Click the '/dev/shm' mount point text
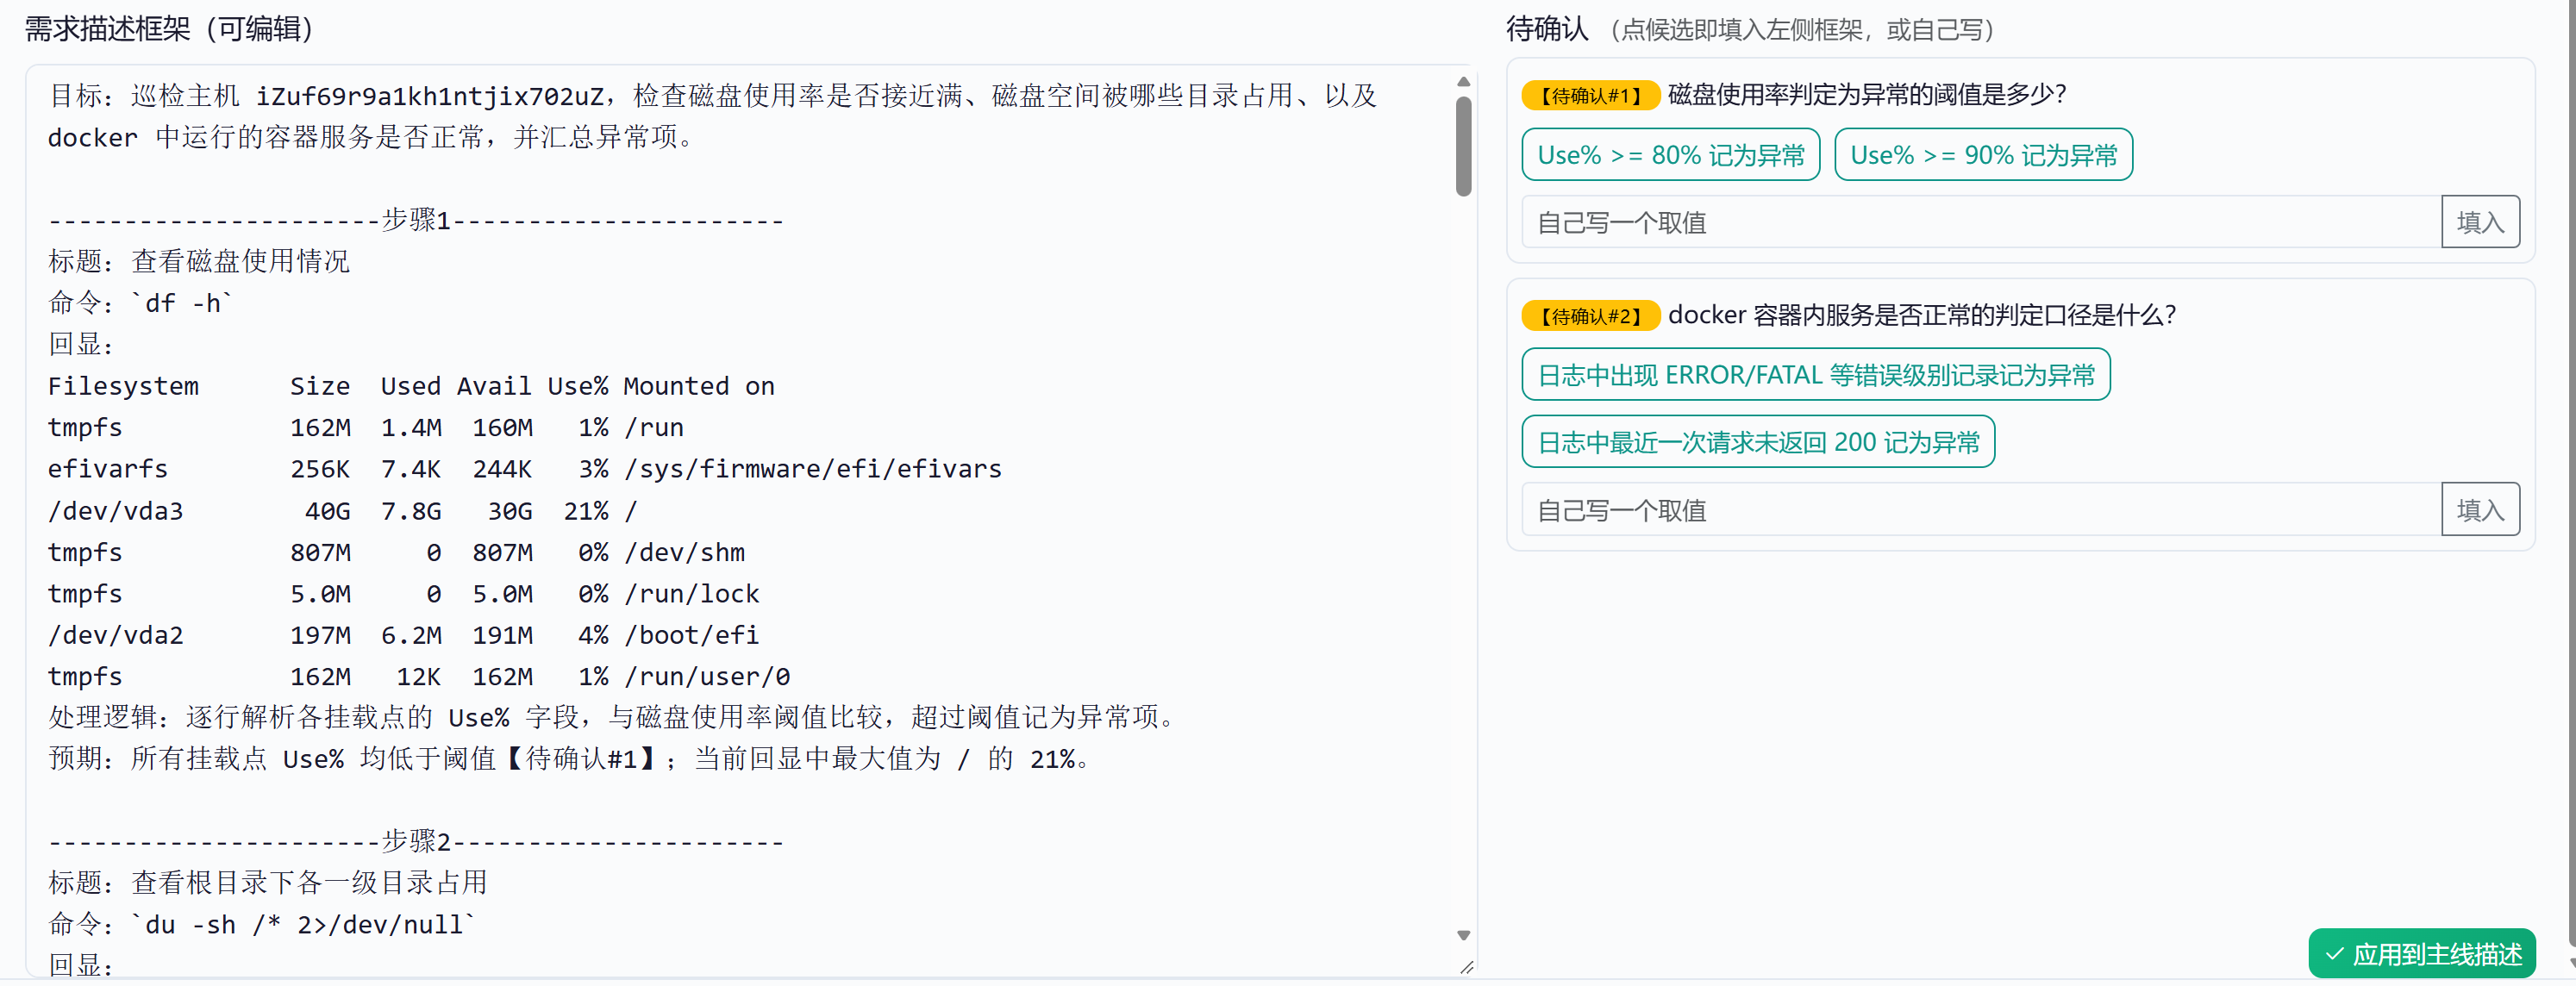The height and width of the screenshot is (986, 2576). (684, 553)
